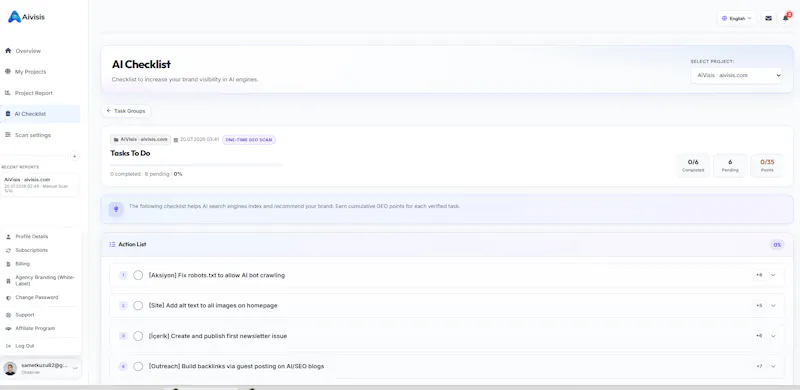Open recent report AiVisis · aivisis.com
This screenshot has width=800, height=390.
click(x=40, y=185)
